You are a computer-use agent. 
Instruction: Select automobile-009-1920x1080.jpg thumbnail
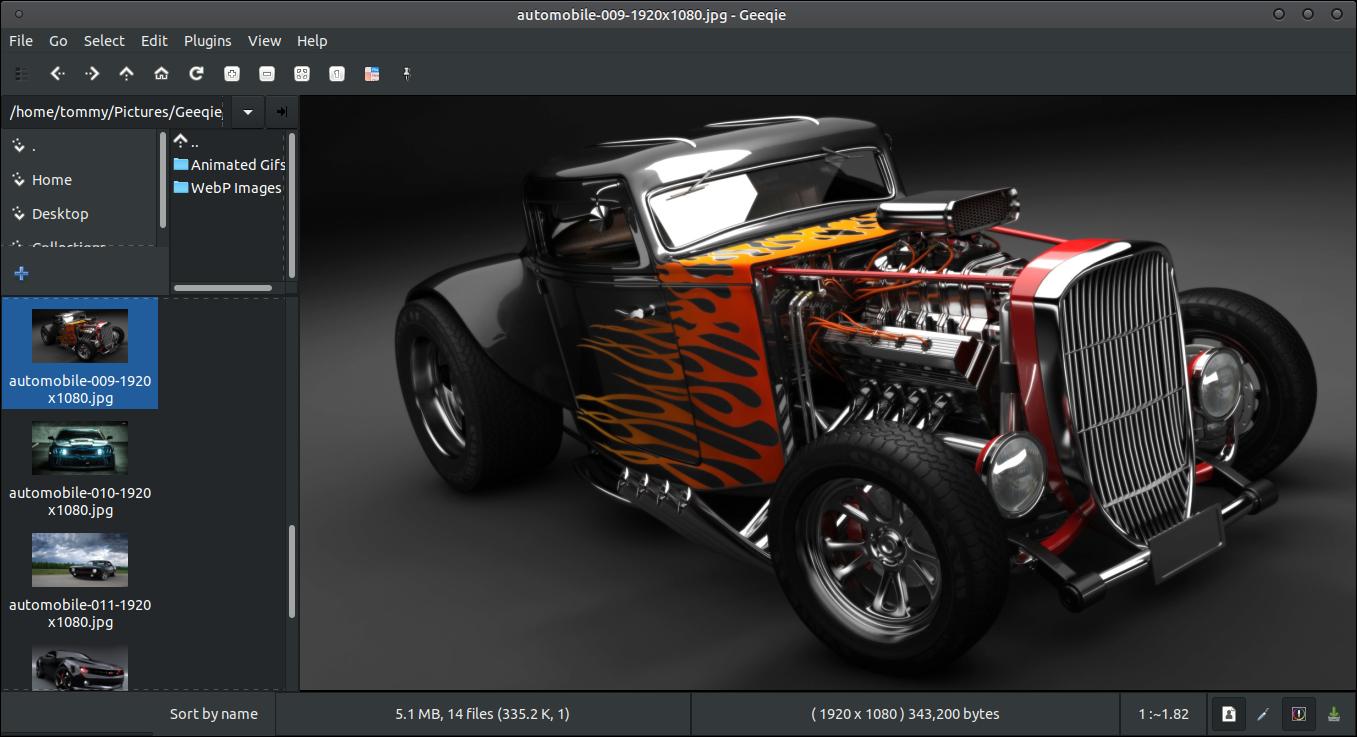pyautogui.click(x=80, y=354)
